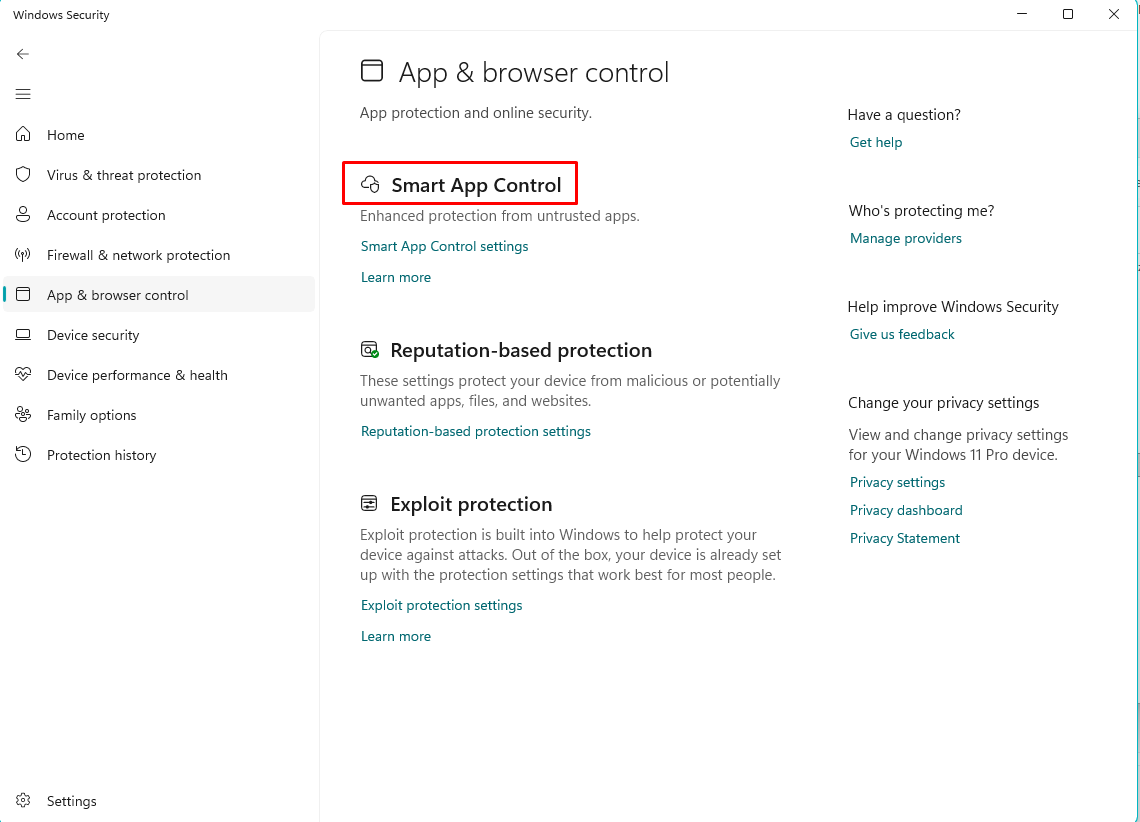Toggle the hamburger navigation menu icon
Screen dimensions: 1140x822
click(23, 94)
